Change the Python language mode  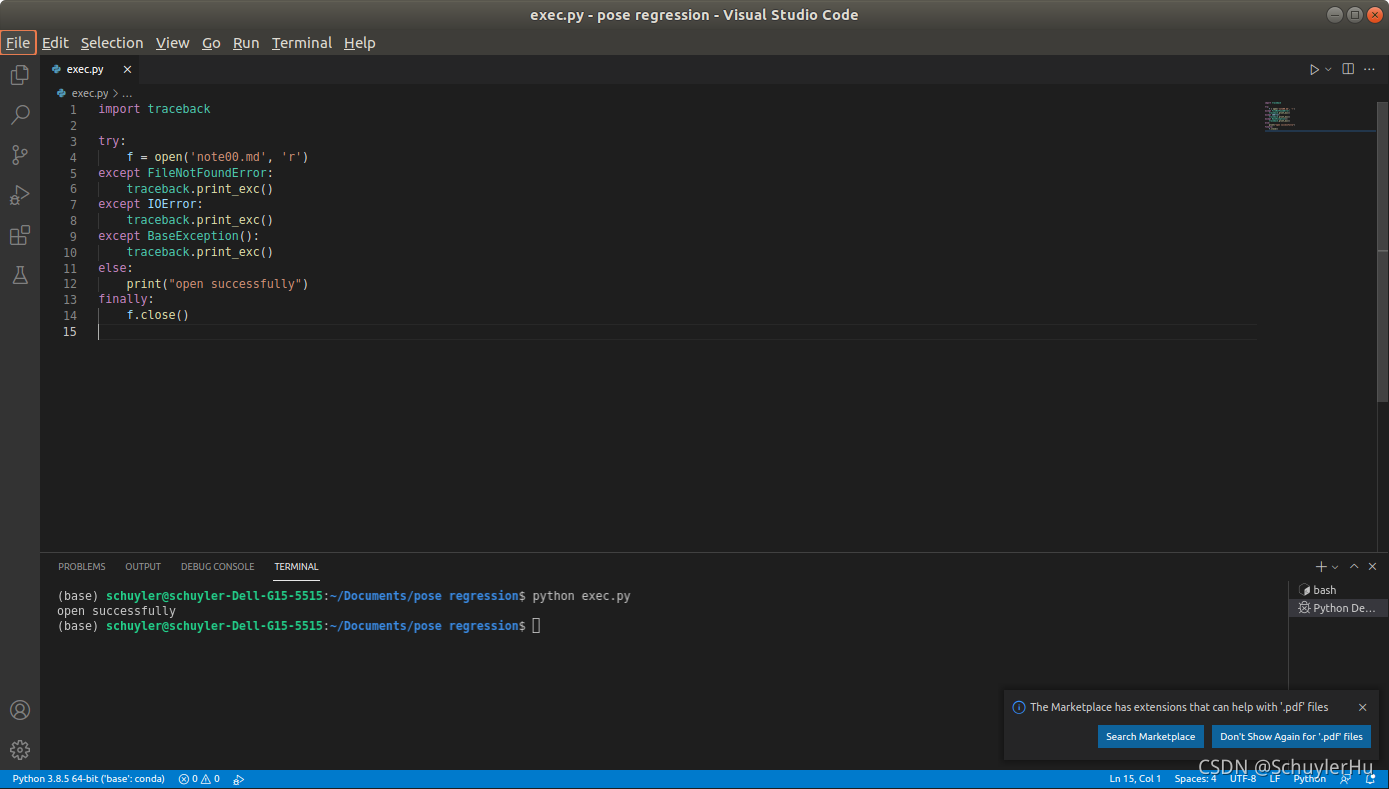(x=1310, y=779)
